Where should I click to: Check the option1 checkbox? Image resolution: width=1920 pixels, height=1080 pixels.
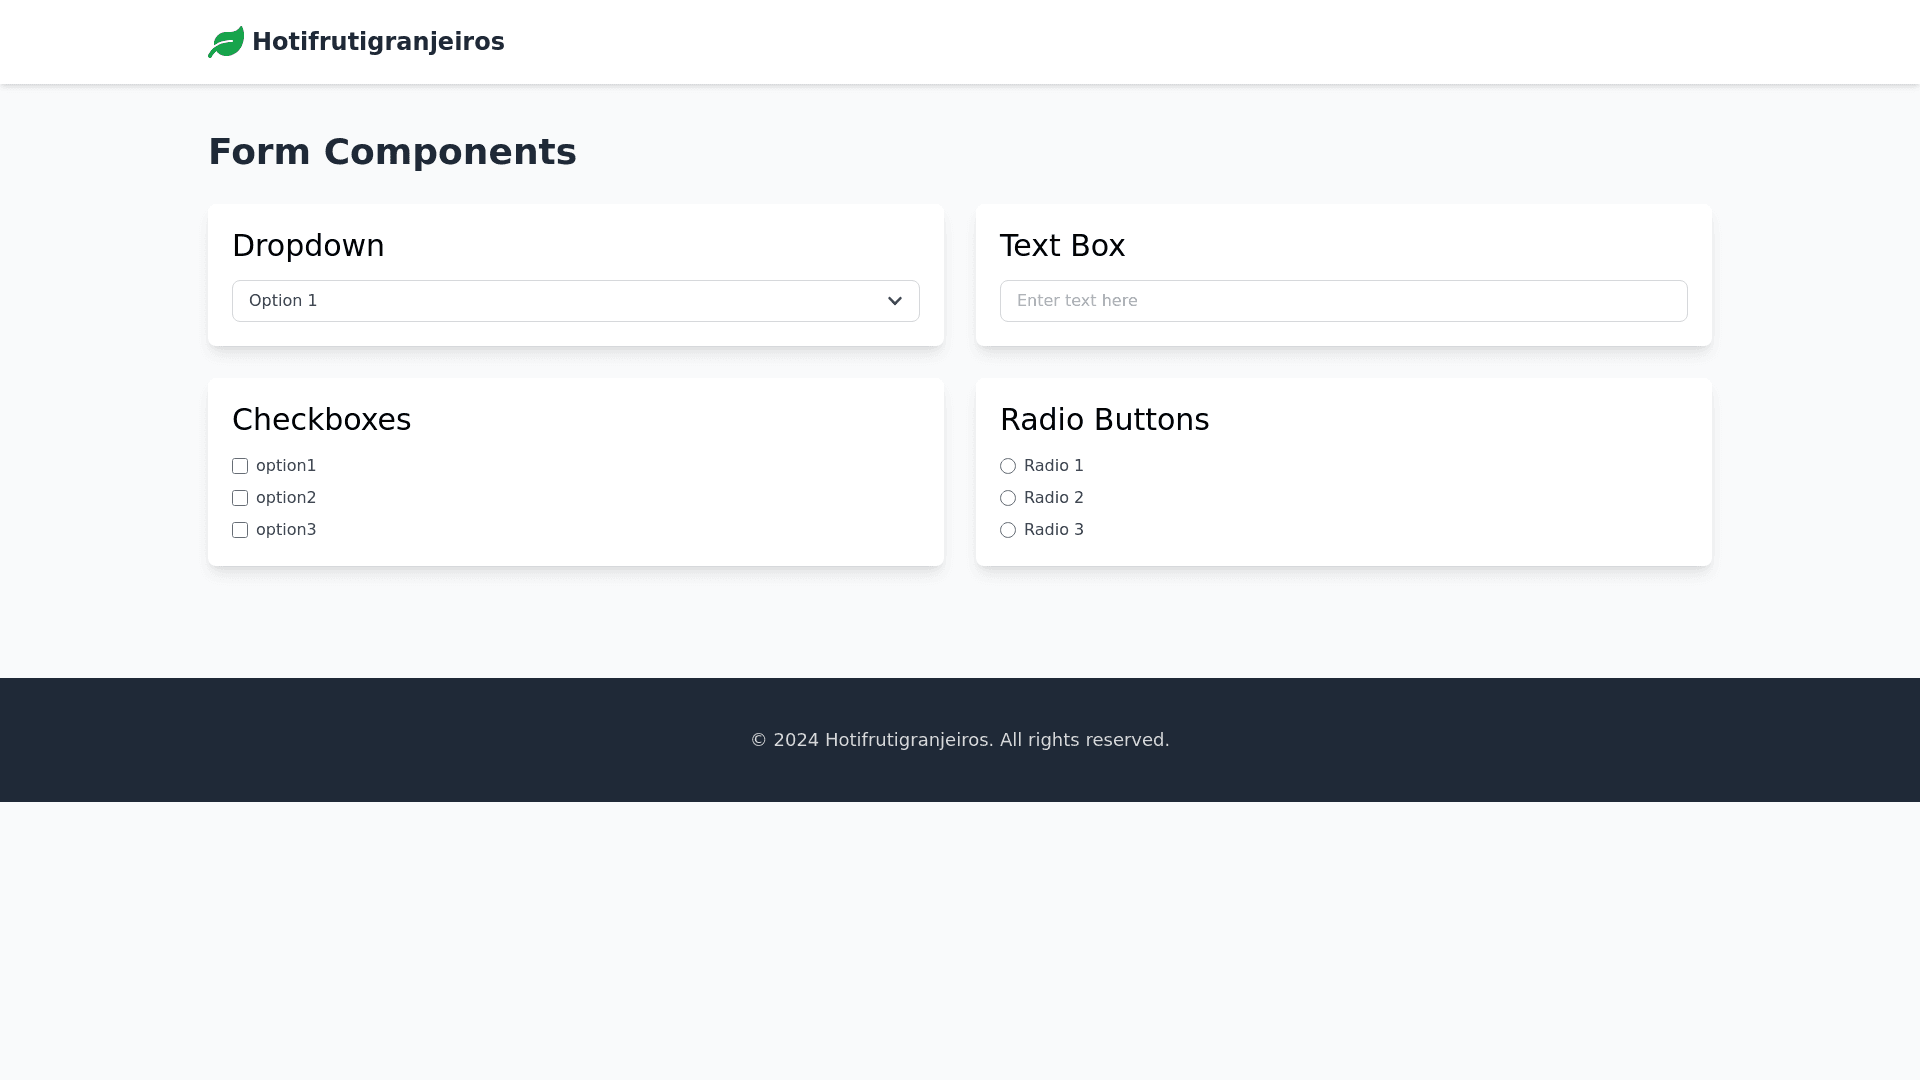(240, 466)
